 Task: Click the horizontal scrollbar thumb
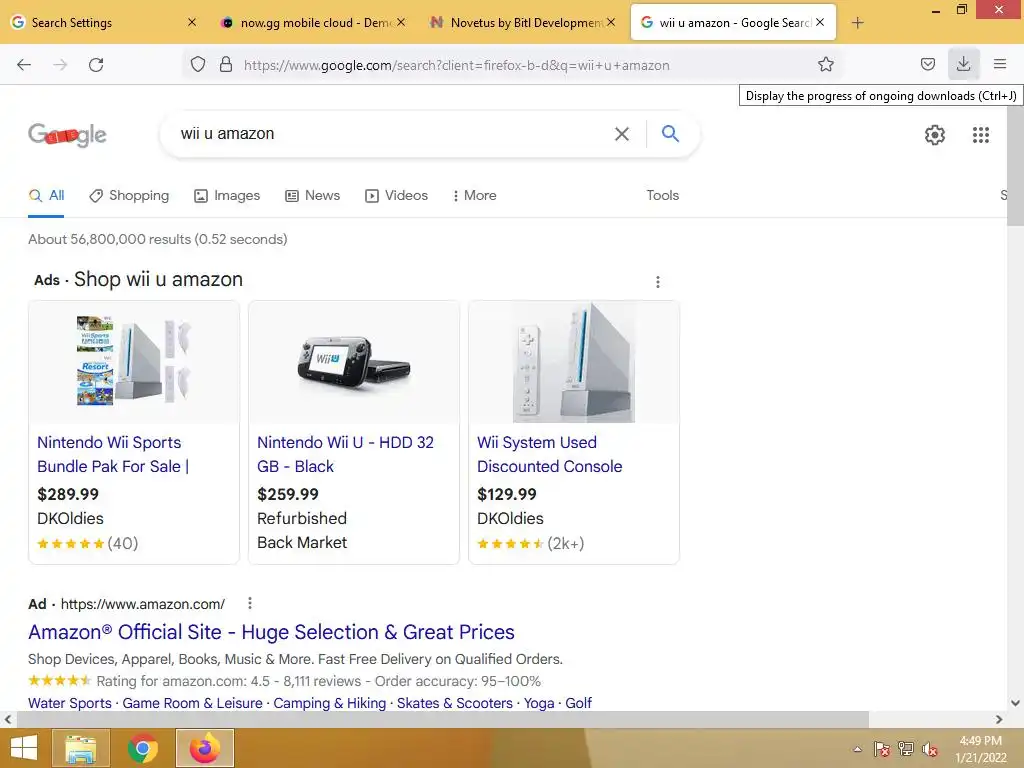click(442, 720)
